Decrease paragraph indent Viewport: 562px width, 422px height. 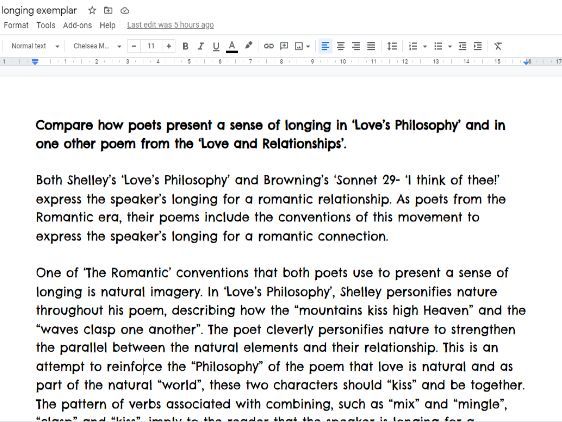coord(462,46)
